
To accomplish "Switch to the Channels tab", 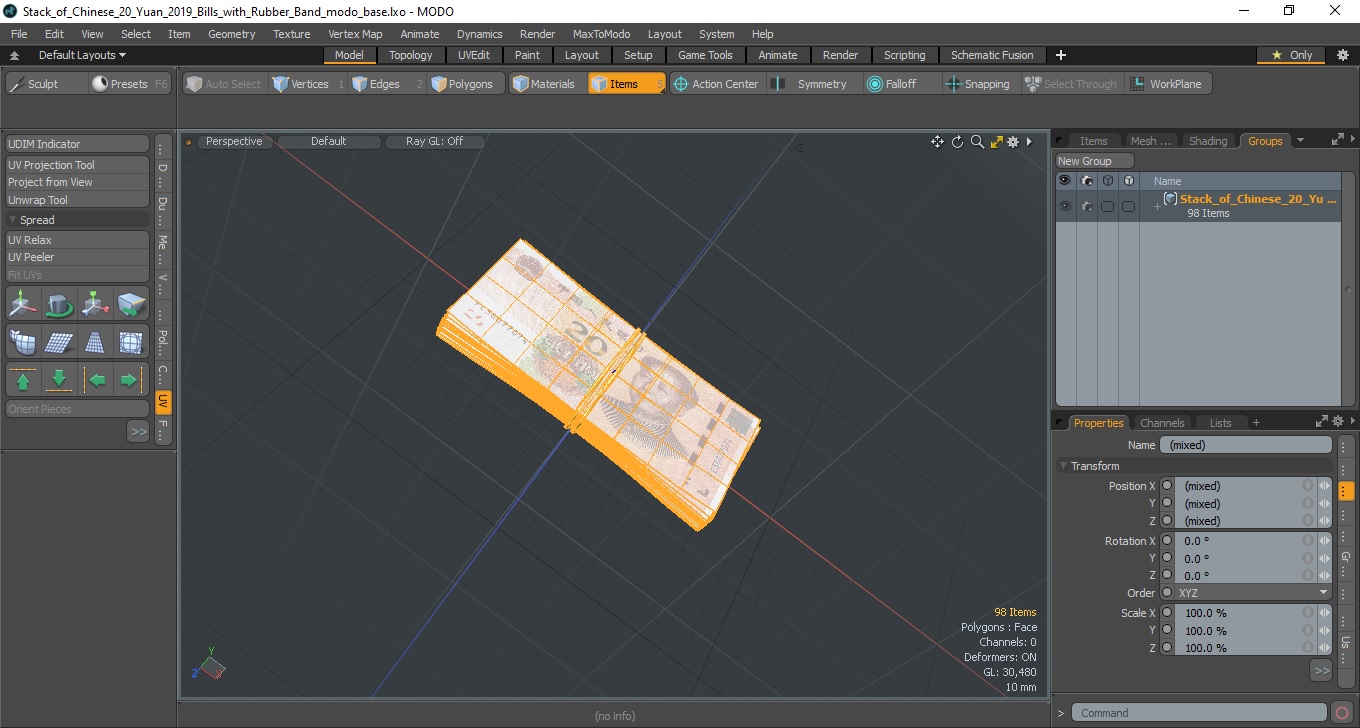I will coord(1162,423).
